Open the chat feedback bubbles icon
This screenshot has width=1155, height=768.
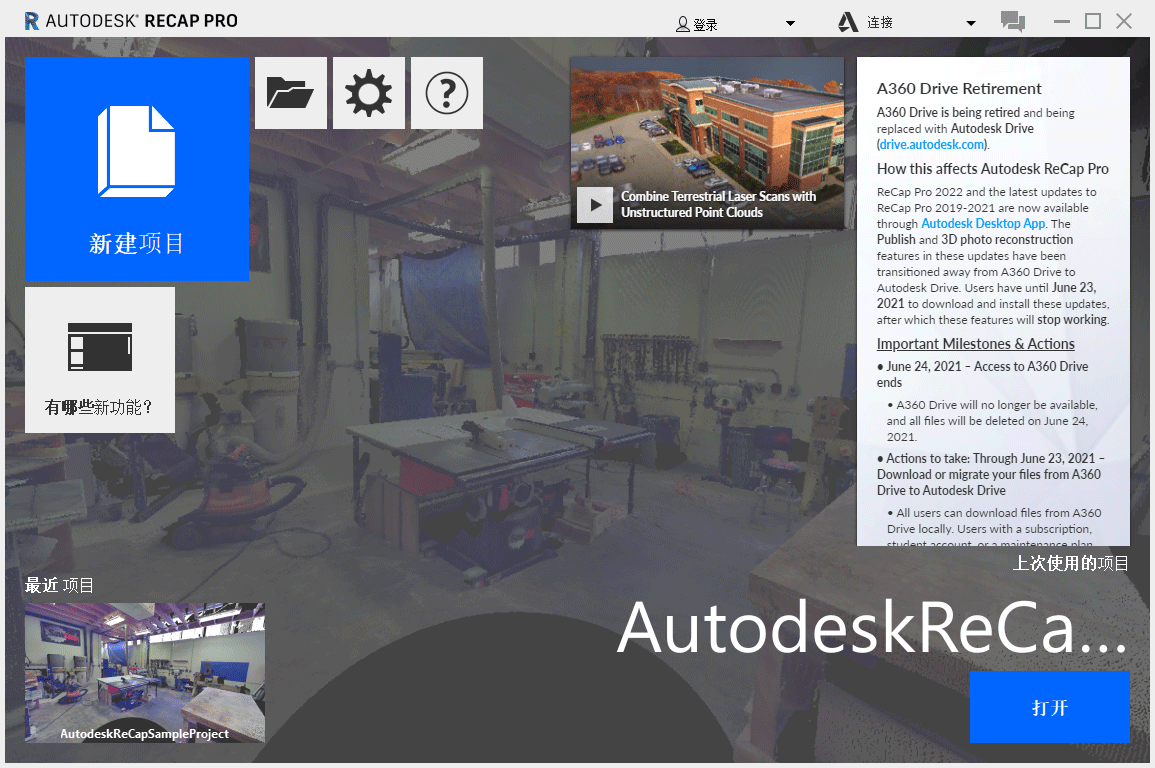(x=1013, y=21)
